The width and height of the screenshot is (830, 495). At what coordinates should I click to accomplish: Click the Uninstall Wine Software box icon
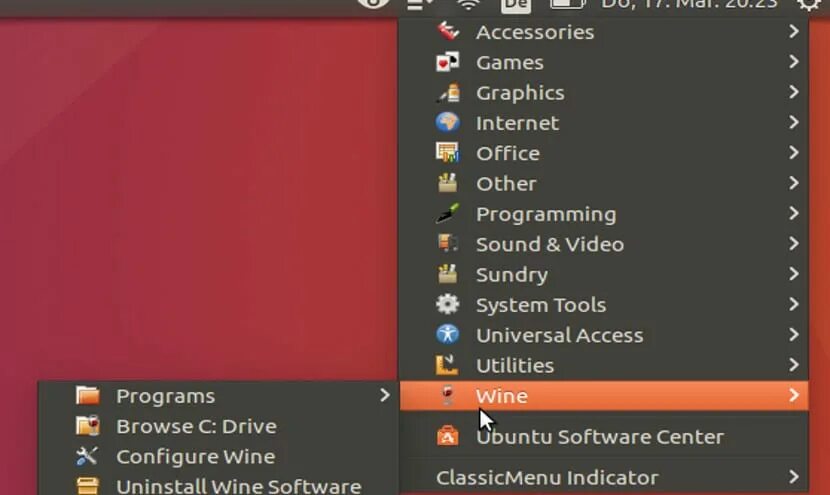click(87, 485)
